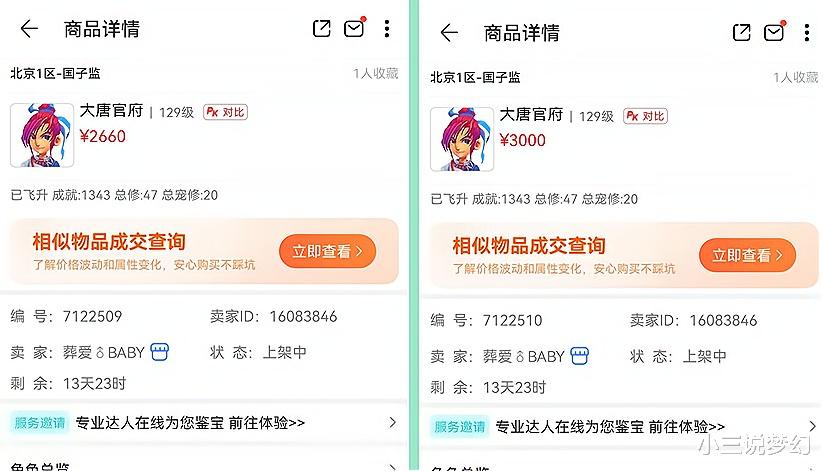Expand 服务邀请 row chevron in right panel
The height and width of the screenshot is (471, 823).
(812, 426)
